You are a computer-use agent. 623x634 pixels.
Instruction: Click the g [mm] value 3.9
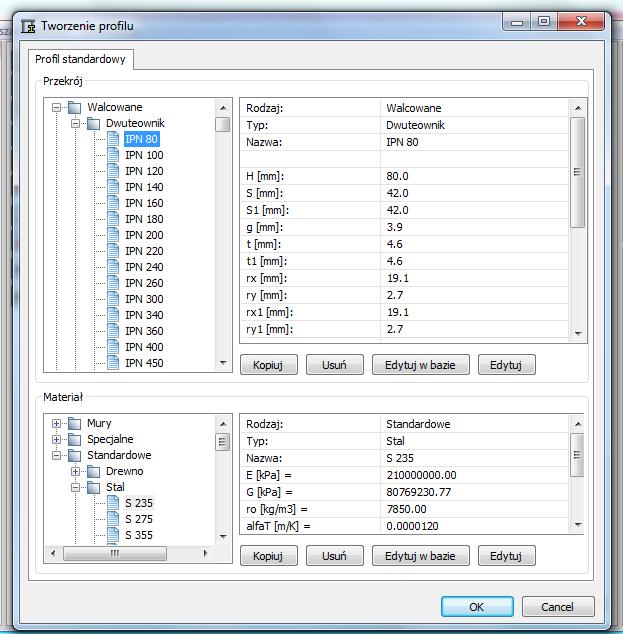(395, 227)
